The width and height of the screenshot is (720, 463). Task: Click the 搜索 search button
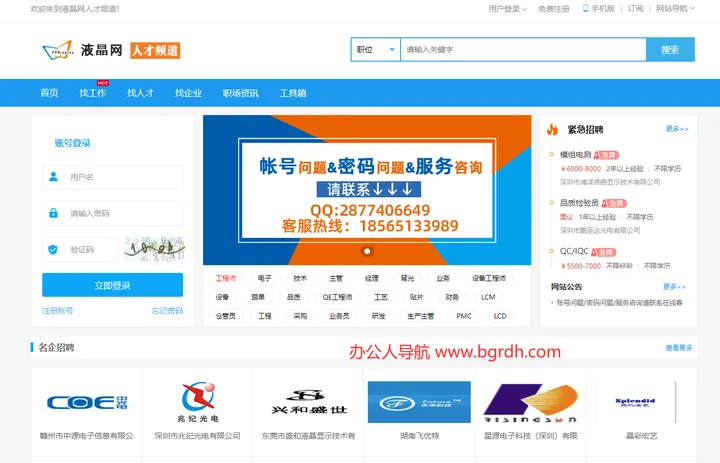[x=670, y=50]
